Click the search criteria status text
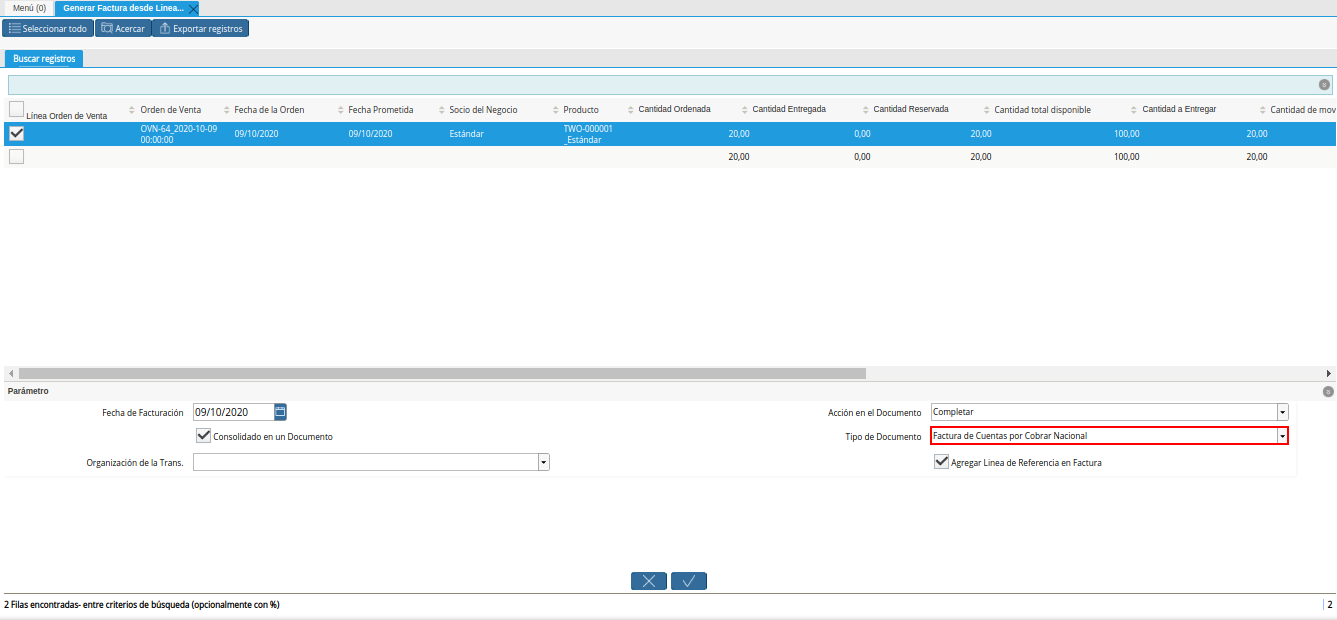 (142, 605)
